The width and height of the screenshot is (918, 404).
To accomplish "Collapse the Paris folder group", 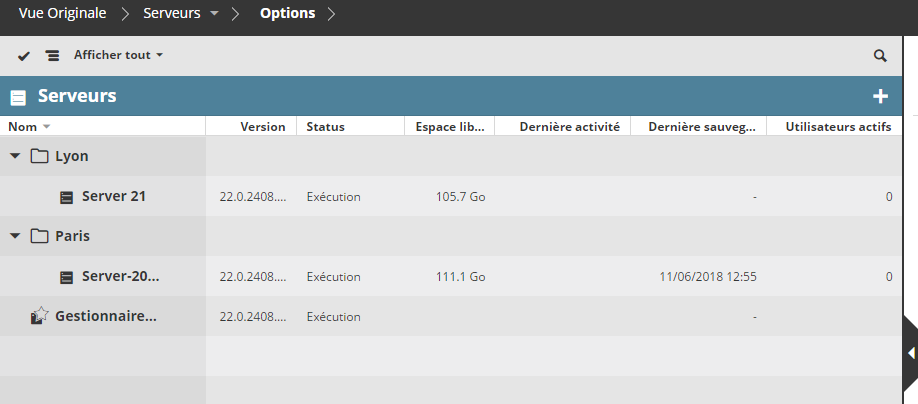I will pos(15,237).
